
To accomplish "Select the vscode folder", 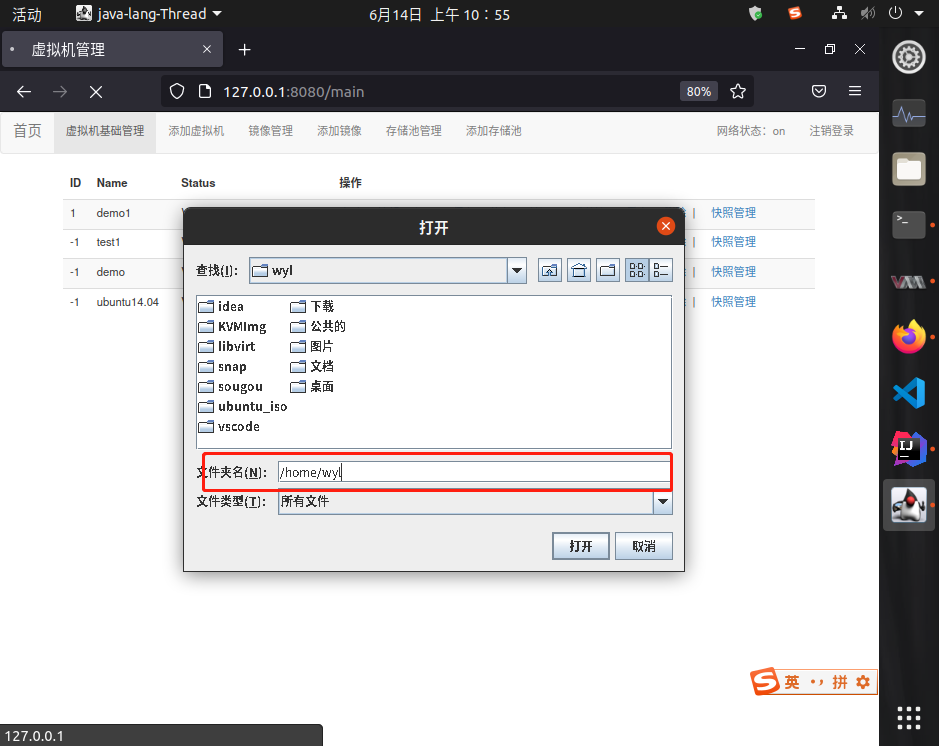I will pyautogui.click(x=229, y=427).
